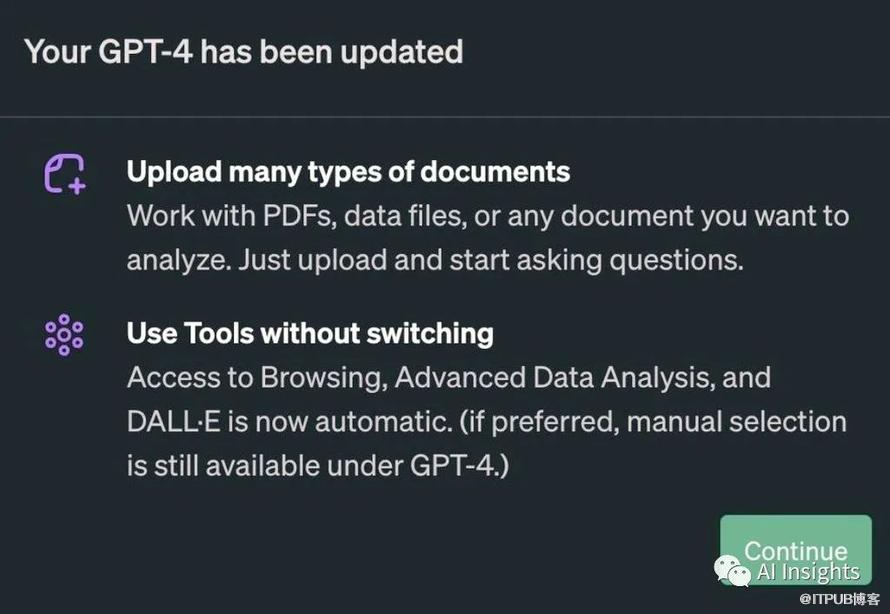Image resolution: width=890 pixels, height=614 pixels.
Task: Click the divider line below the title
Action: coord(445,117)
